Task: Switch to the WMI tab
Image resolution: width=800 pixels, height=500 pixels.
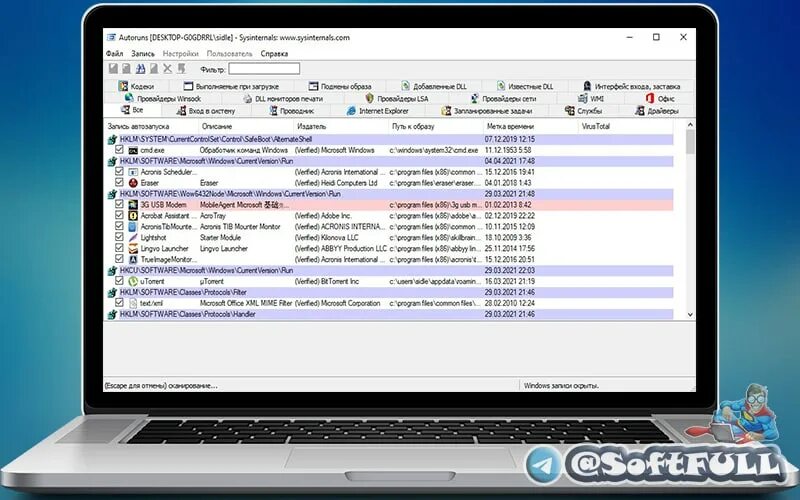Action: click(x=591, y=98)
